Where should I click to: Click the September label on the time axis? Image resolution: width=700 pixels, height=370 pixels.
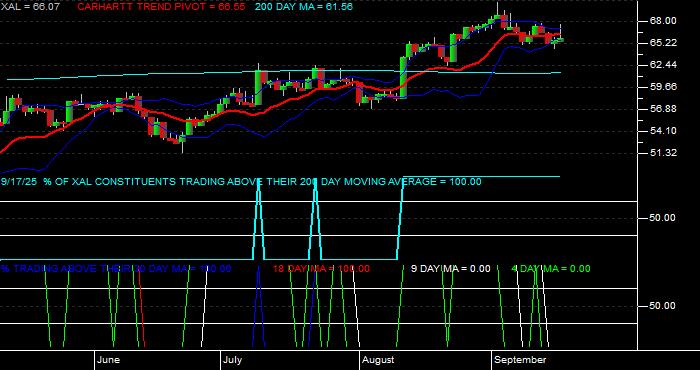[520, 360]
